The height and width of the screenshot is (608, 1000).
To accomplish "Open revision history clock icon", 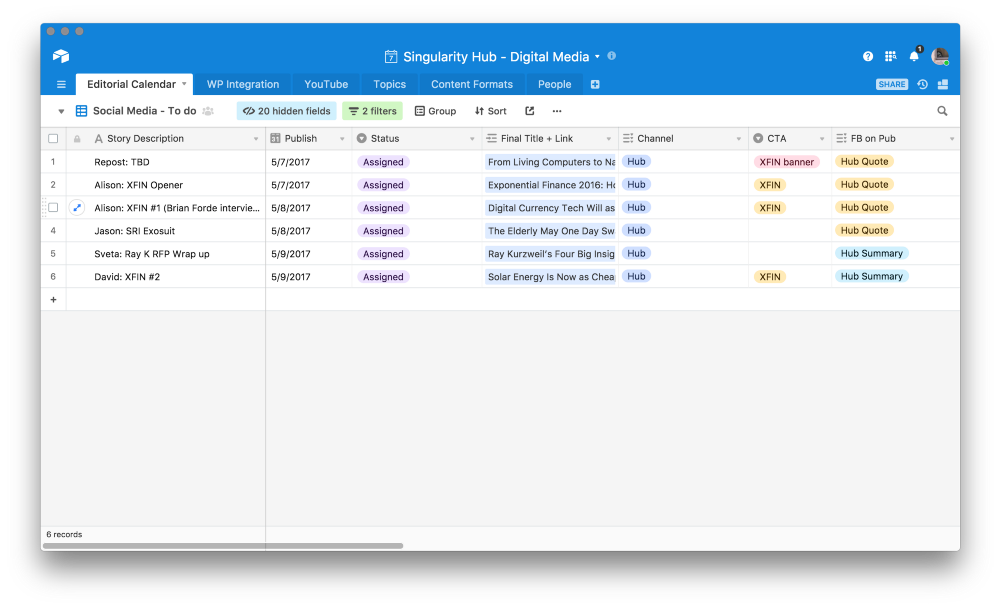I will click(922, 84).
